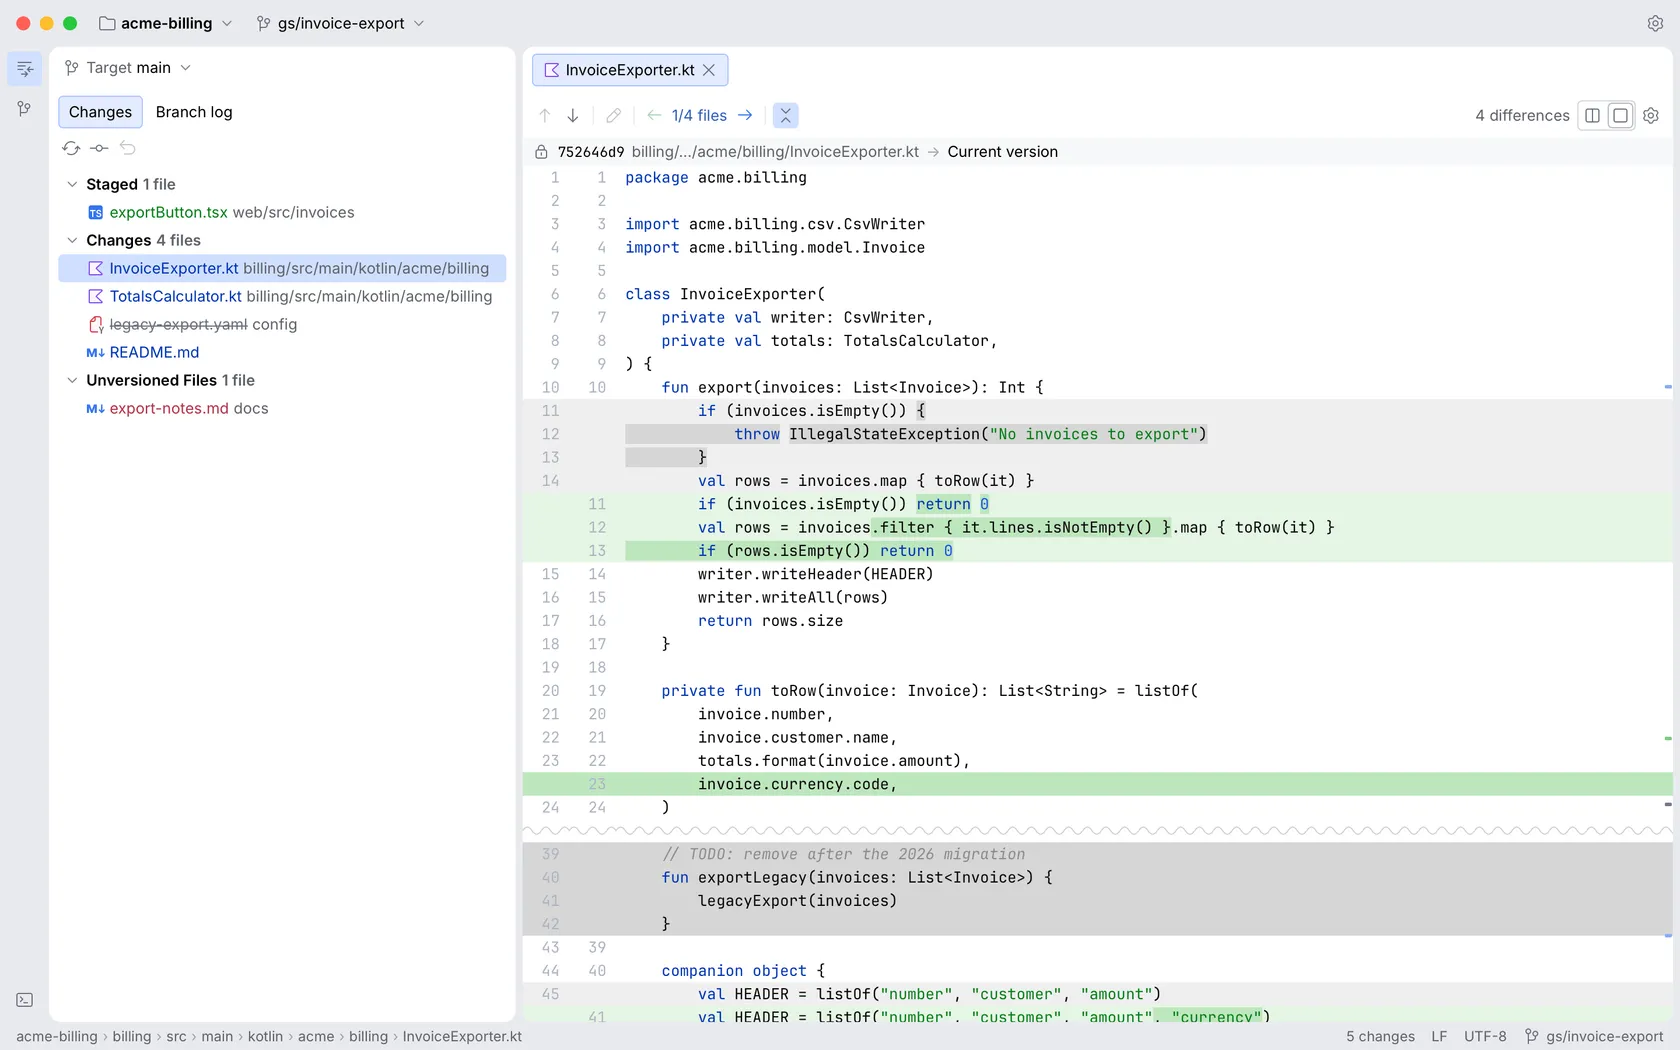The height and width of the screenshot is (1050, 1680).
Task: Switch to the Changes tab
Action: point(100,112)
